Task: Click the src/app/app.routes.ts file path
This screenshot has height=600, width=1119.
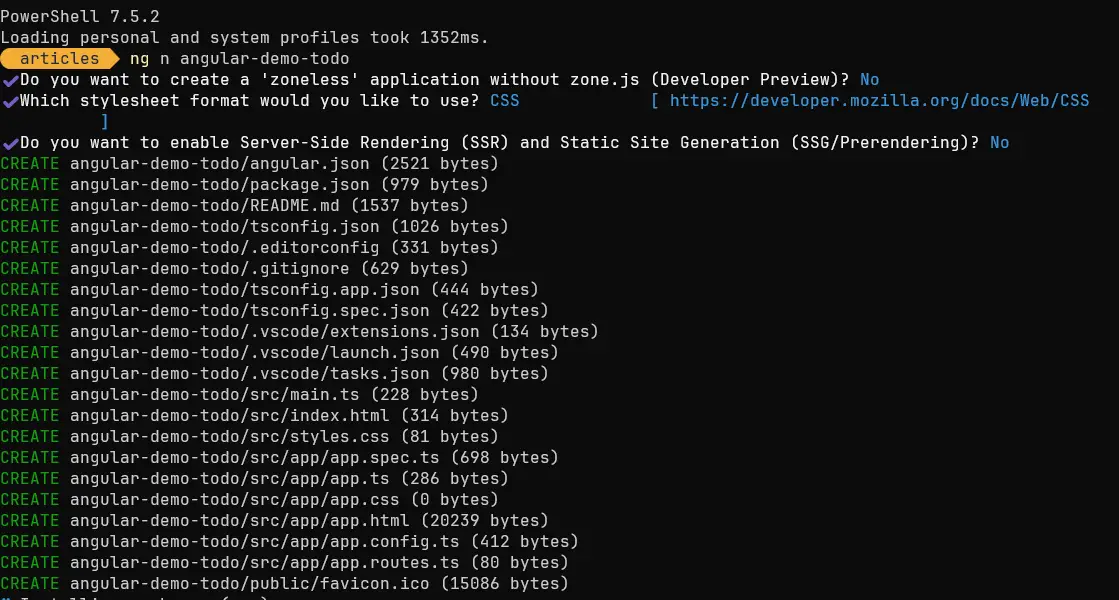Action: tap(265, 563)
